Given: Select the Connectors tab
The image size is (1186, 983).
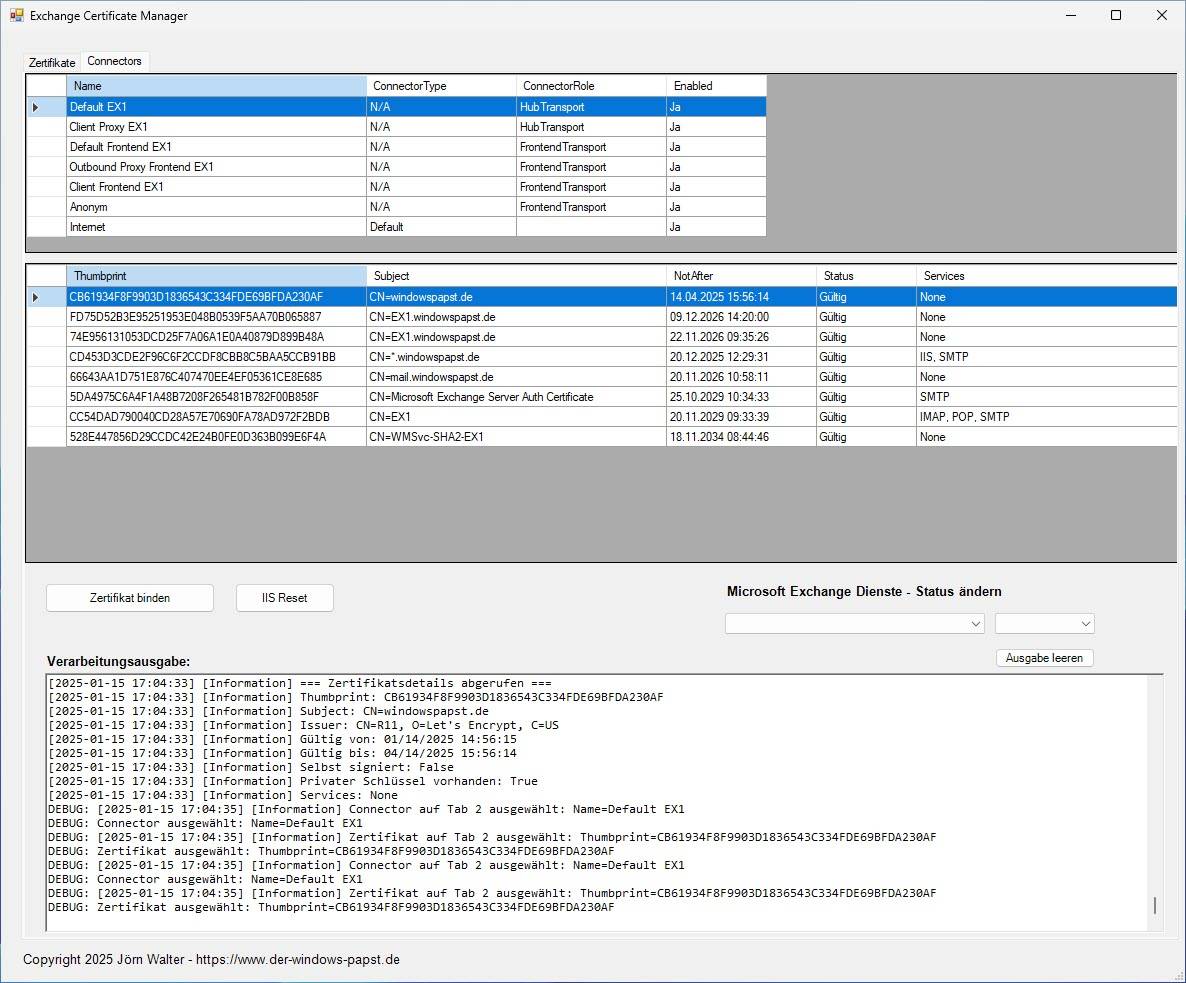Looking at the screenshot, I should (114, 61).
